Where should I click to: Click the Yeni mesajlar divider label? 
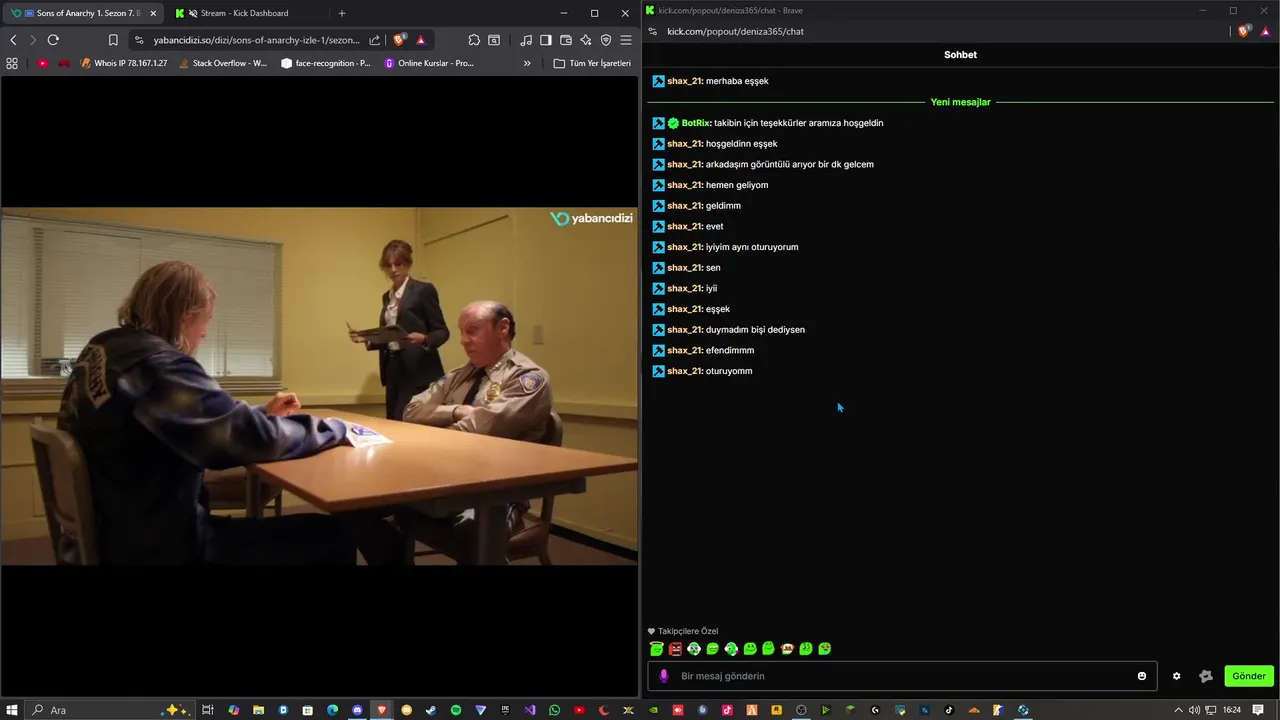(x=960, y=102)
